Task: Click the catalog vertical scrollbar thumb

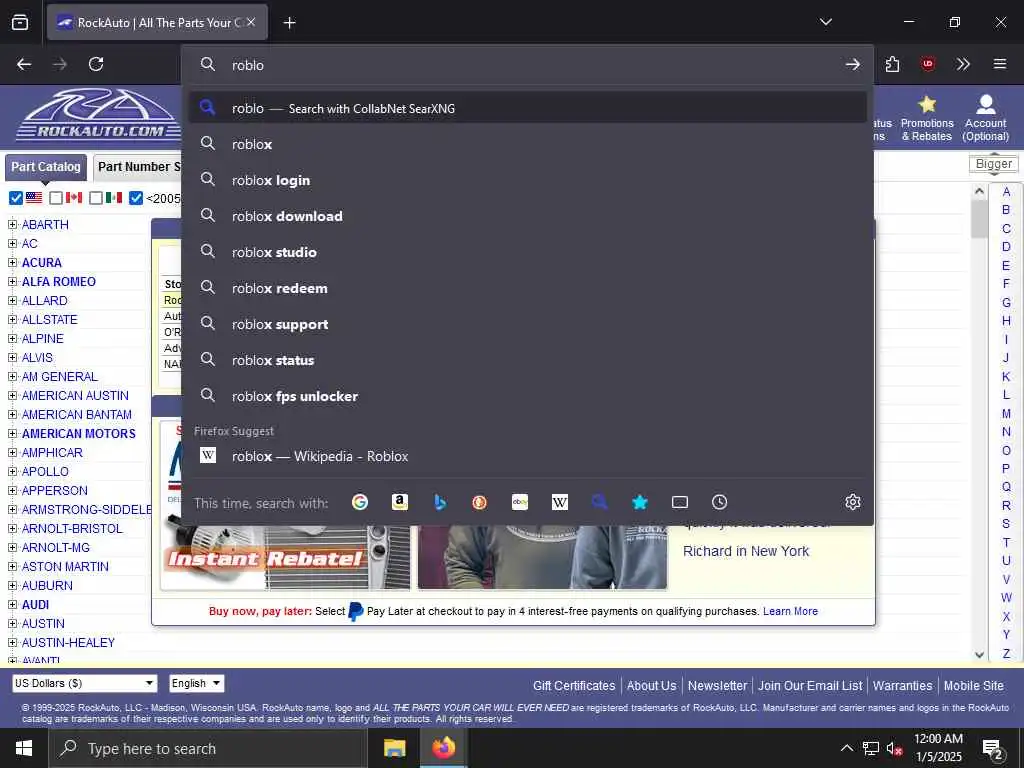Action: pyautogui.click(x=979, y=219)
